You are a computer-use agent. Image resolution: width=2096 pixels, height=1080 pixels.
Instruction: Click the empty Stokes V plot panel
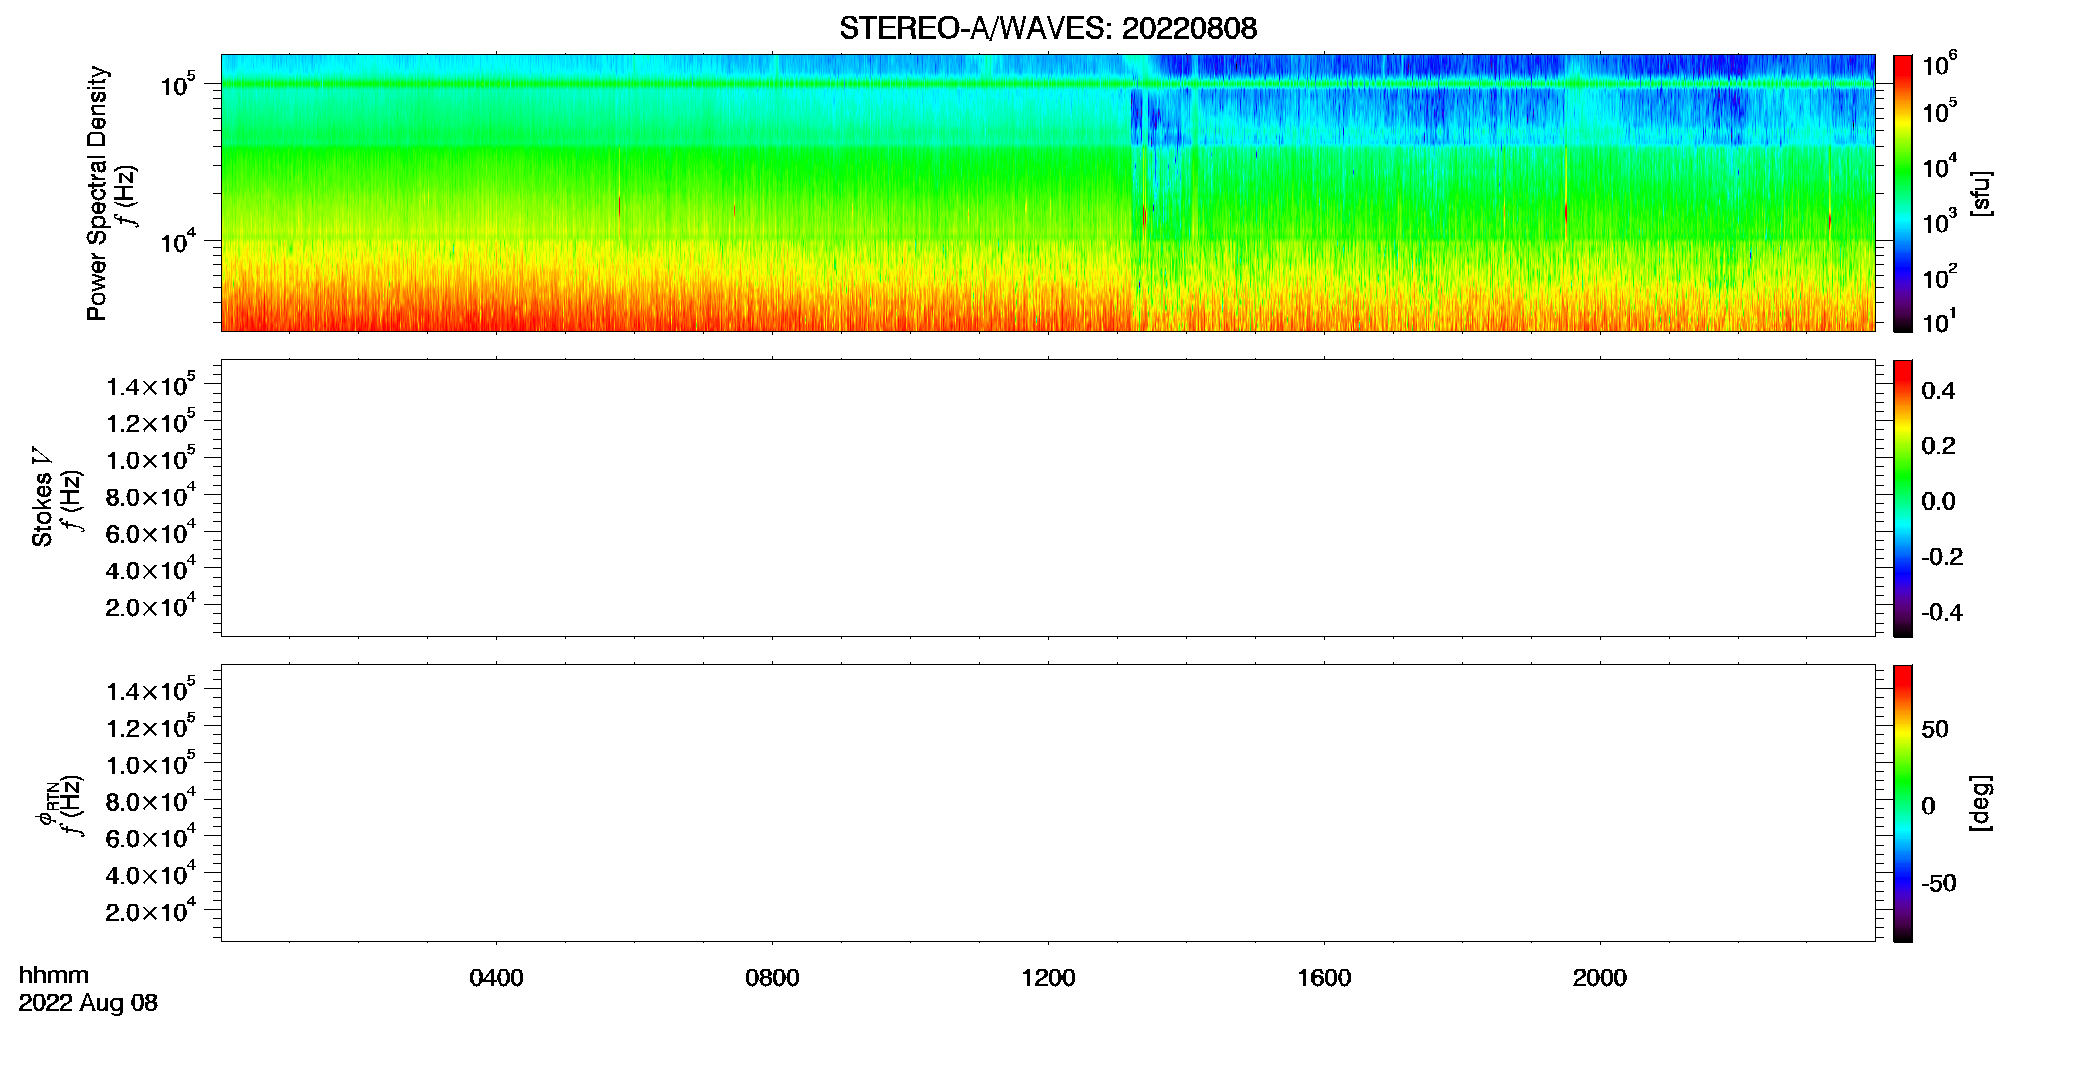[x=1048, y=498]
